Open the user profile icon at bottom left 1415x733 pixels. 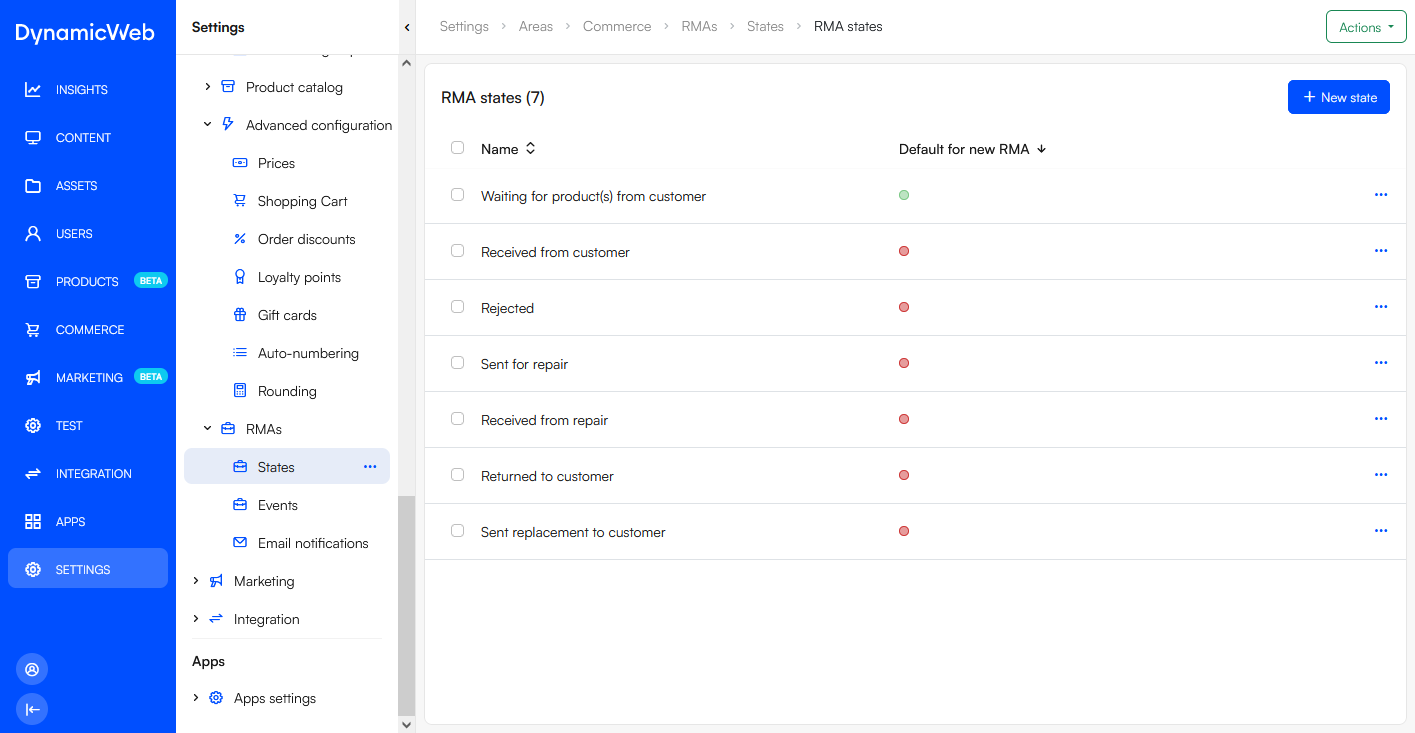pyautogui.click(x=32, y=669)
